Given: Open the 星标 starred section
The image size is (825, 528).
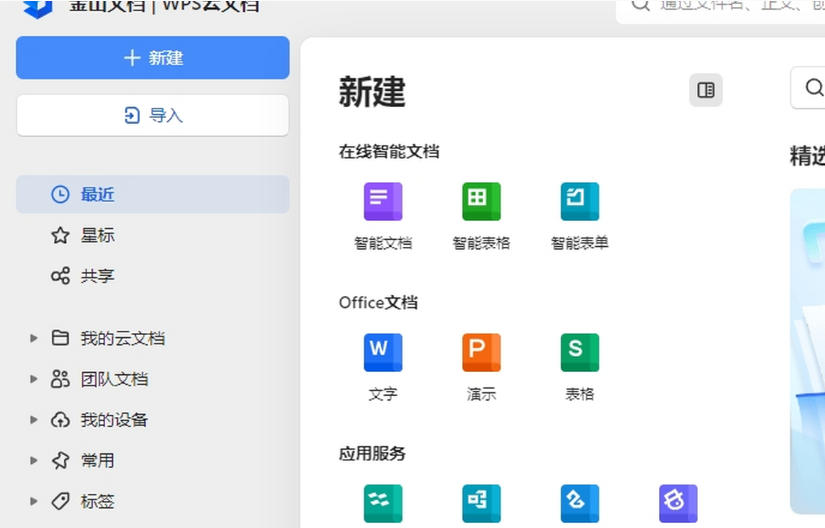Looking at the screenshot, I should 97,235.
